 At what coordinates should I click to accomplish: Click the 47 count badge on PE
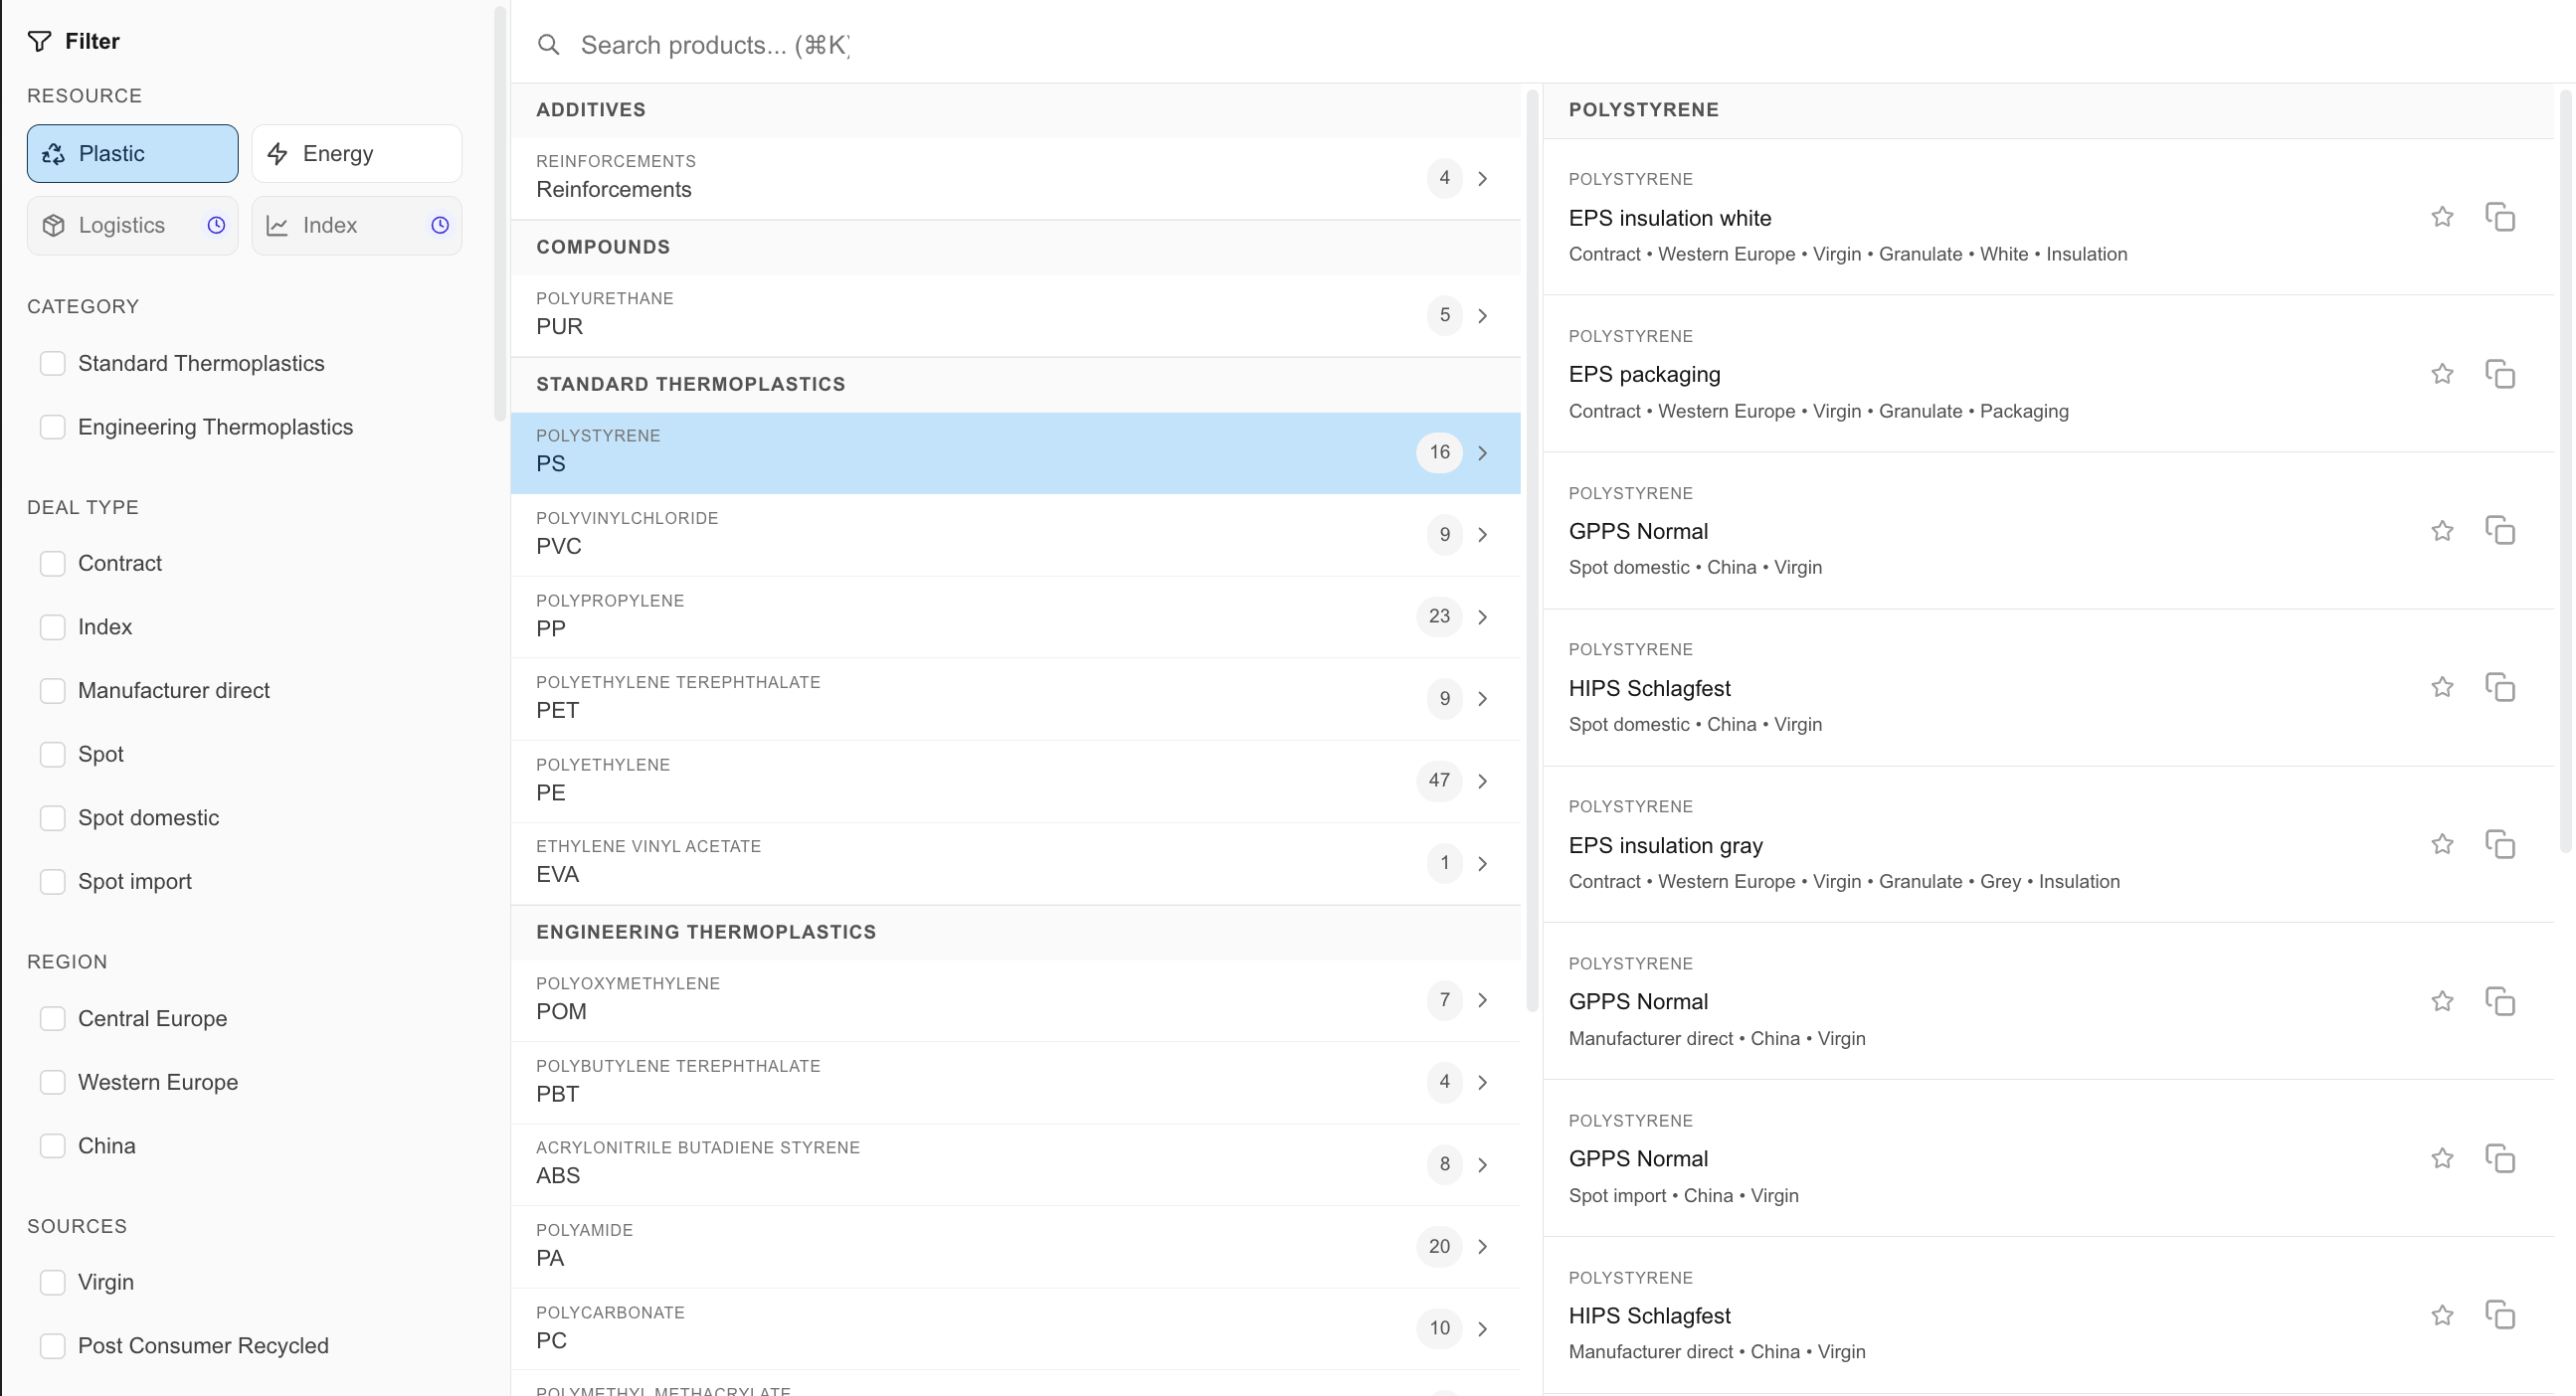[x=1439, y=780]
